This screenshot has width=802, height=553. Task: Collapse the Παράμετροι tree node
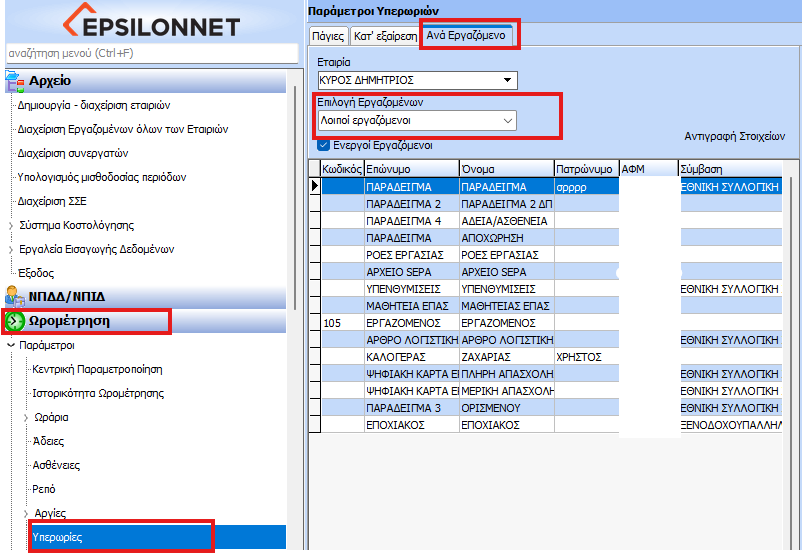click(x=11, y=345)
